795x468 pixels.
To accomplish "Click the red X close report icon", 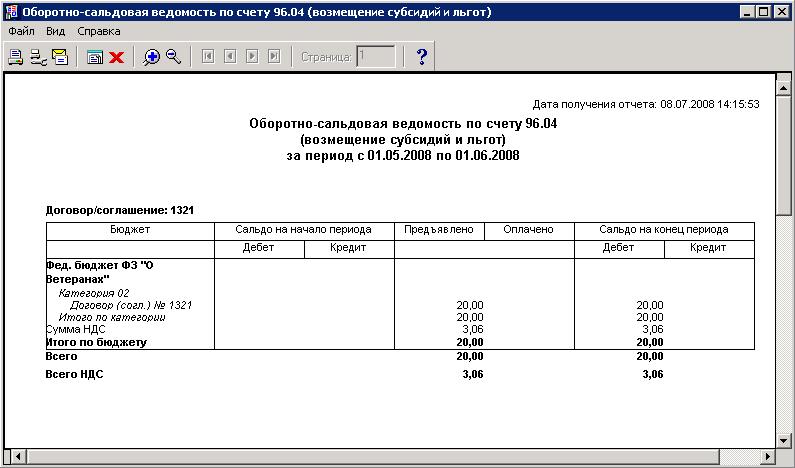I will click(x=116, y=57).
